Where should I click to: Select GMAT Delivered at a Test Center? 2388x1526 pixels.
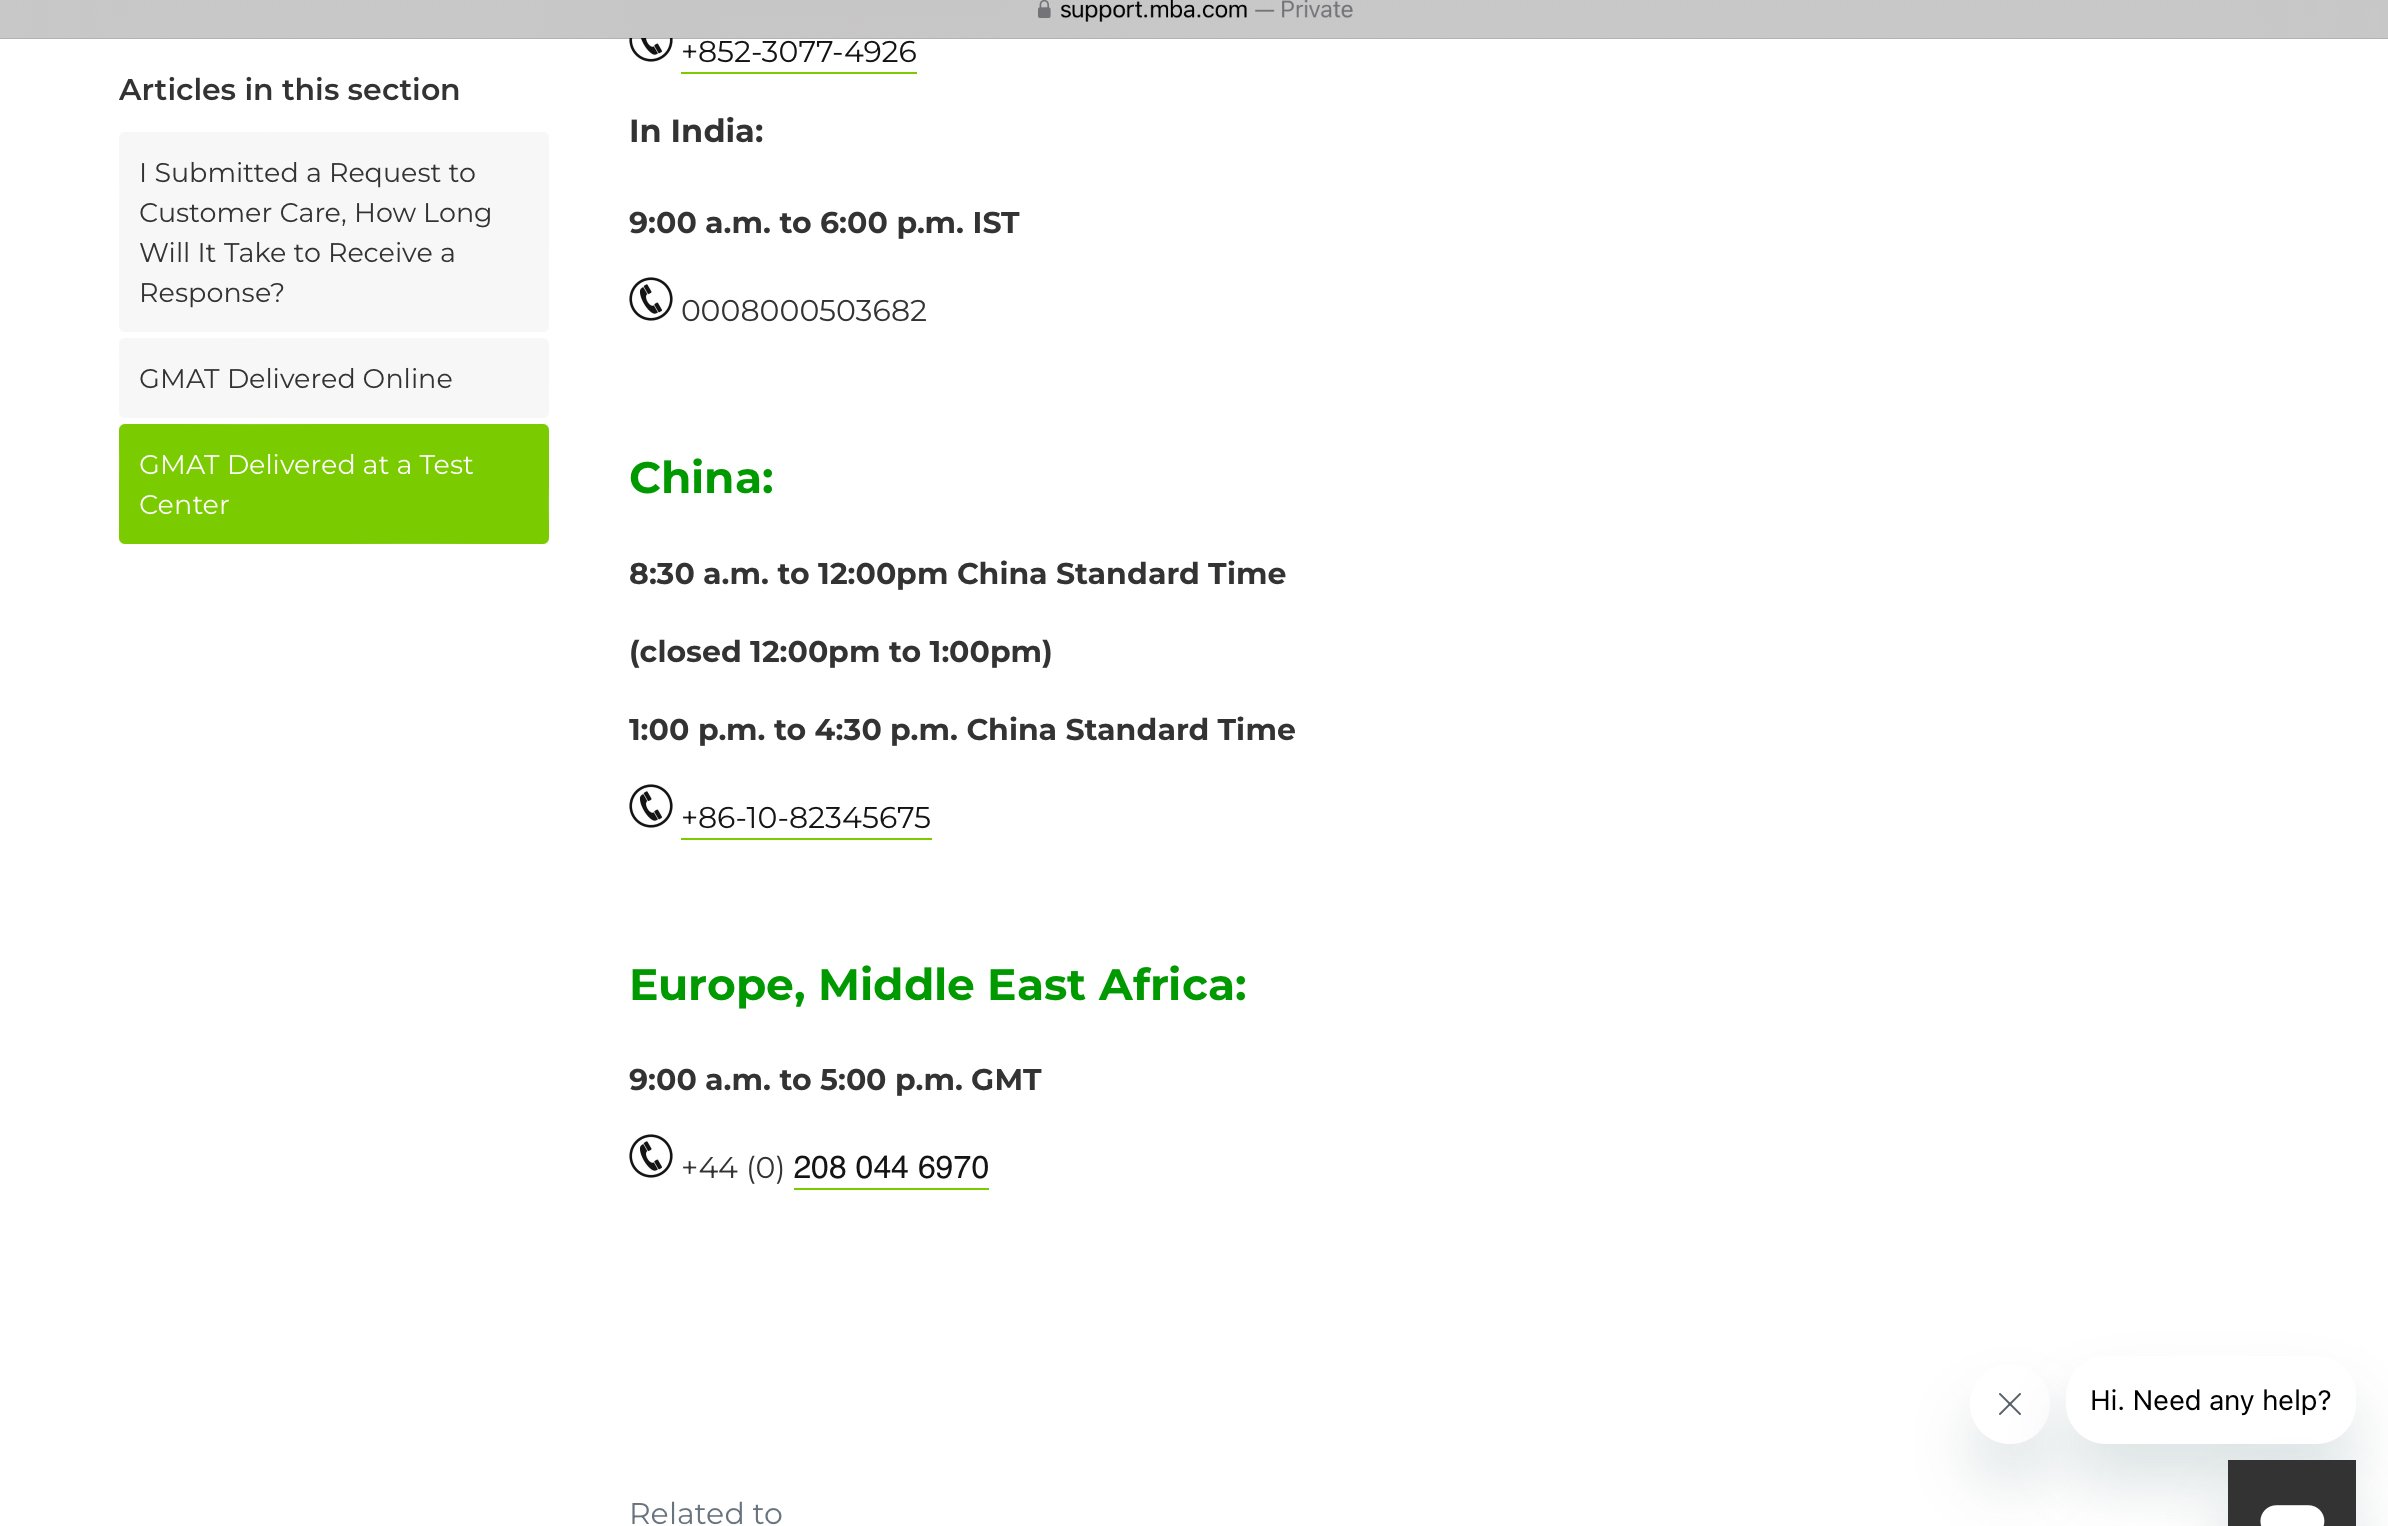pyautogui.click(x=333, y=484)
